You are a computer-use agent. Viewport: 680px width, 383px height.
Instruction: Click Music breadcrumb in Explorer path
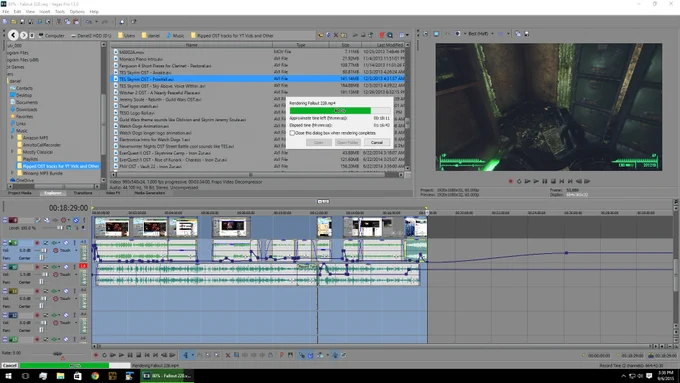pos(176,36)
